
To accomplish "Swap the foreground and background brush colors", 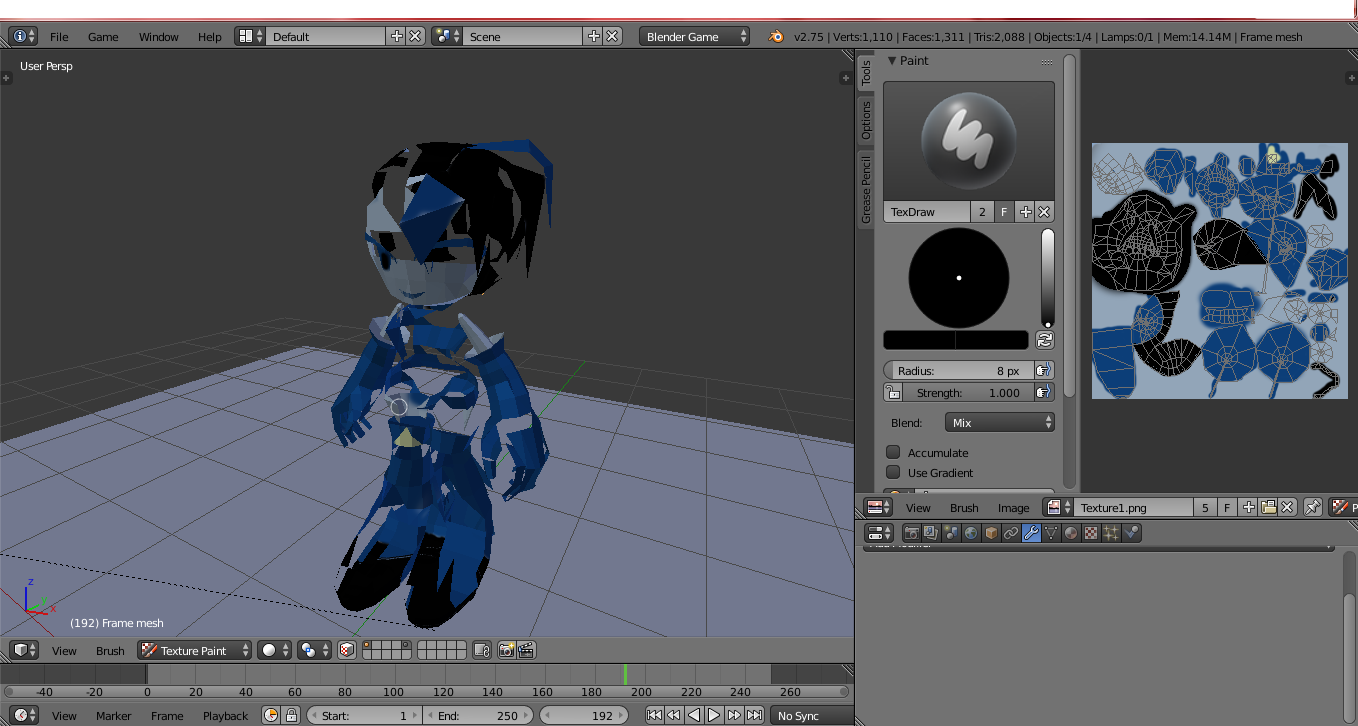I will [x=1044, y=340].
